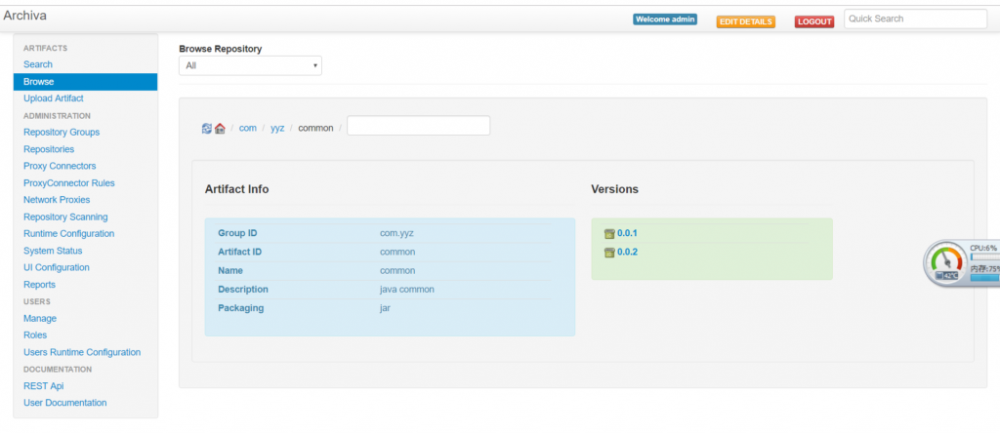This screenshot has height=433, width=1000.
Task: Click the Welcome admin badge
Action: click(665, 19)
